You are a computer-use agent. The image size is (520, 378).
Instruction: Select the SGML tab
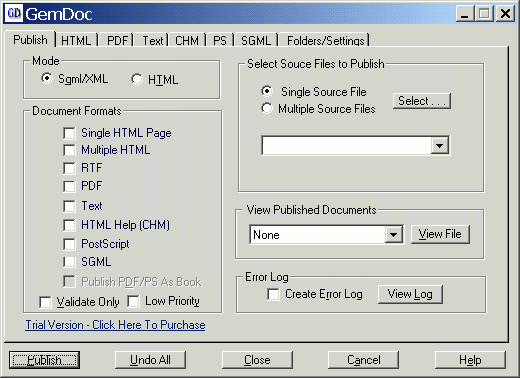pyautogui.click(x=256, y=41)
